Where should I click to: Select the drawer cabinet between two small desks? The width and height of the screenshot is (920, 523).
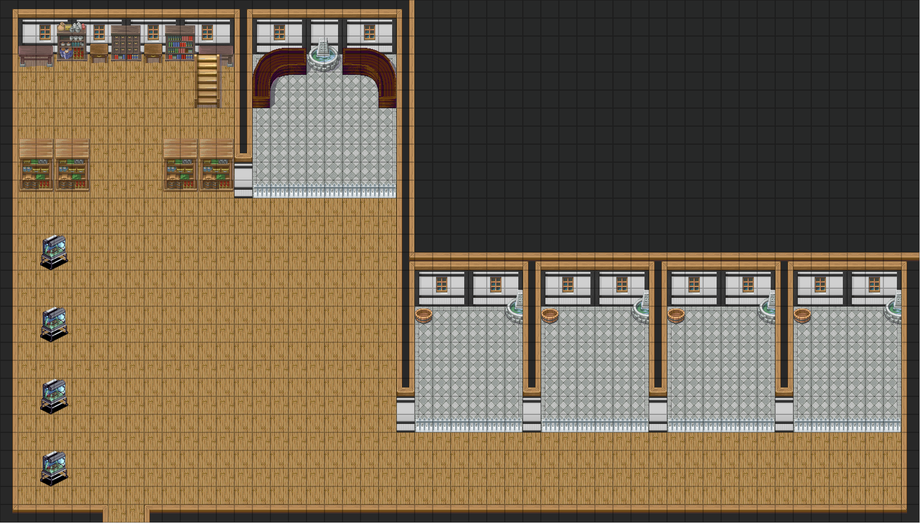point(126,43)
